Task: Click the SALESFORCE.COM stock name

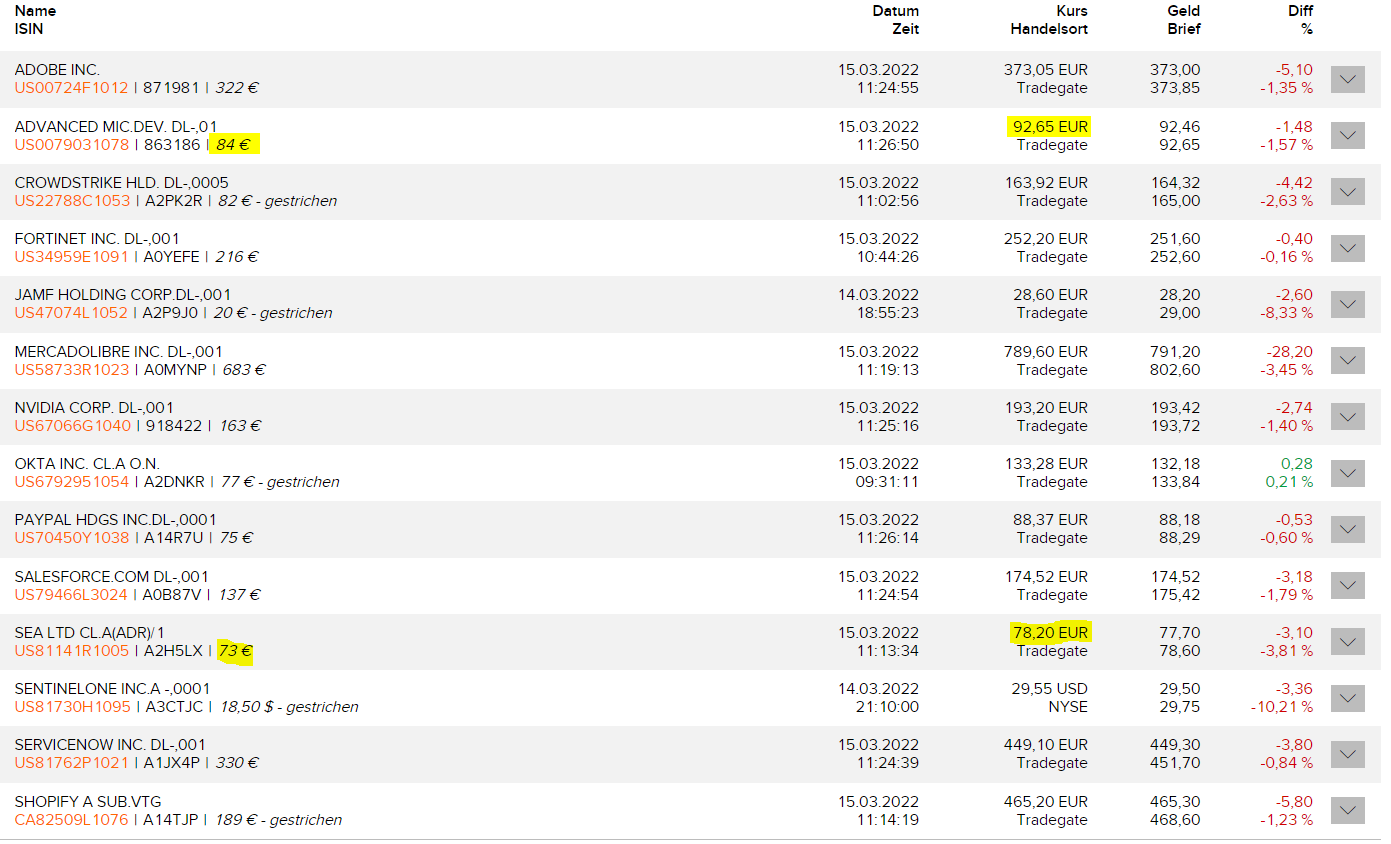Action: pyautogui.click(x=112, y=577)
